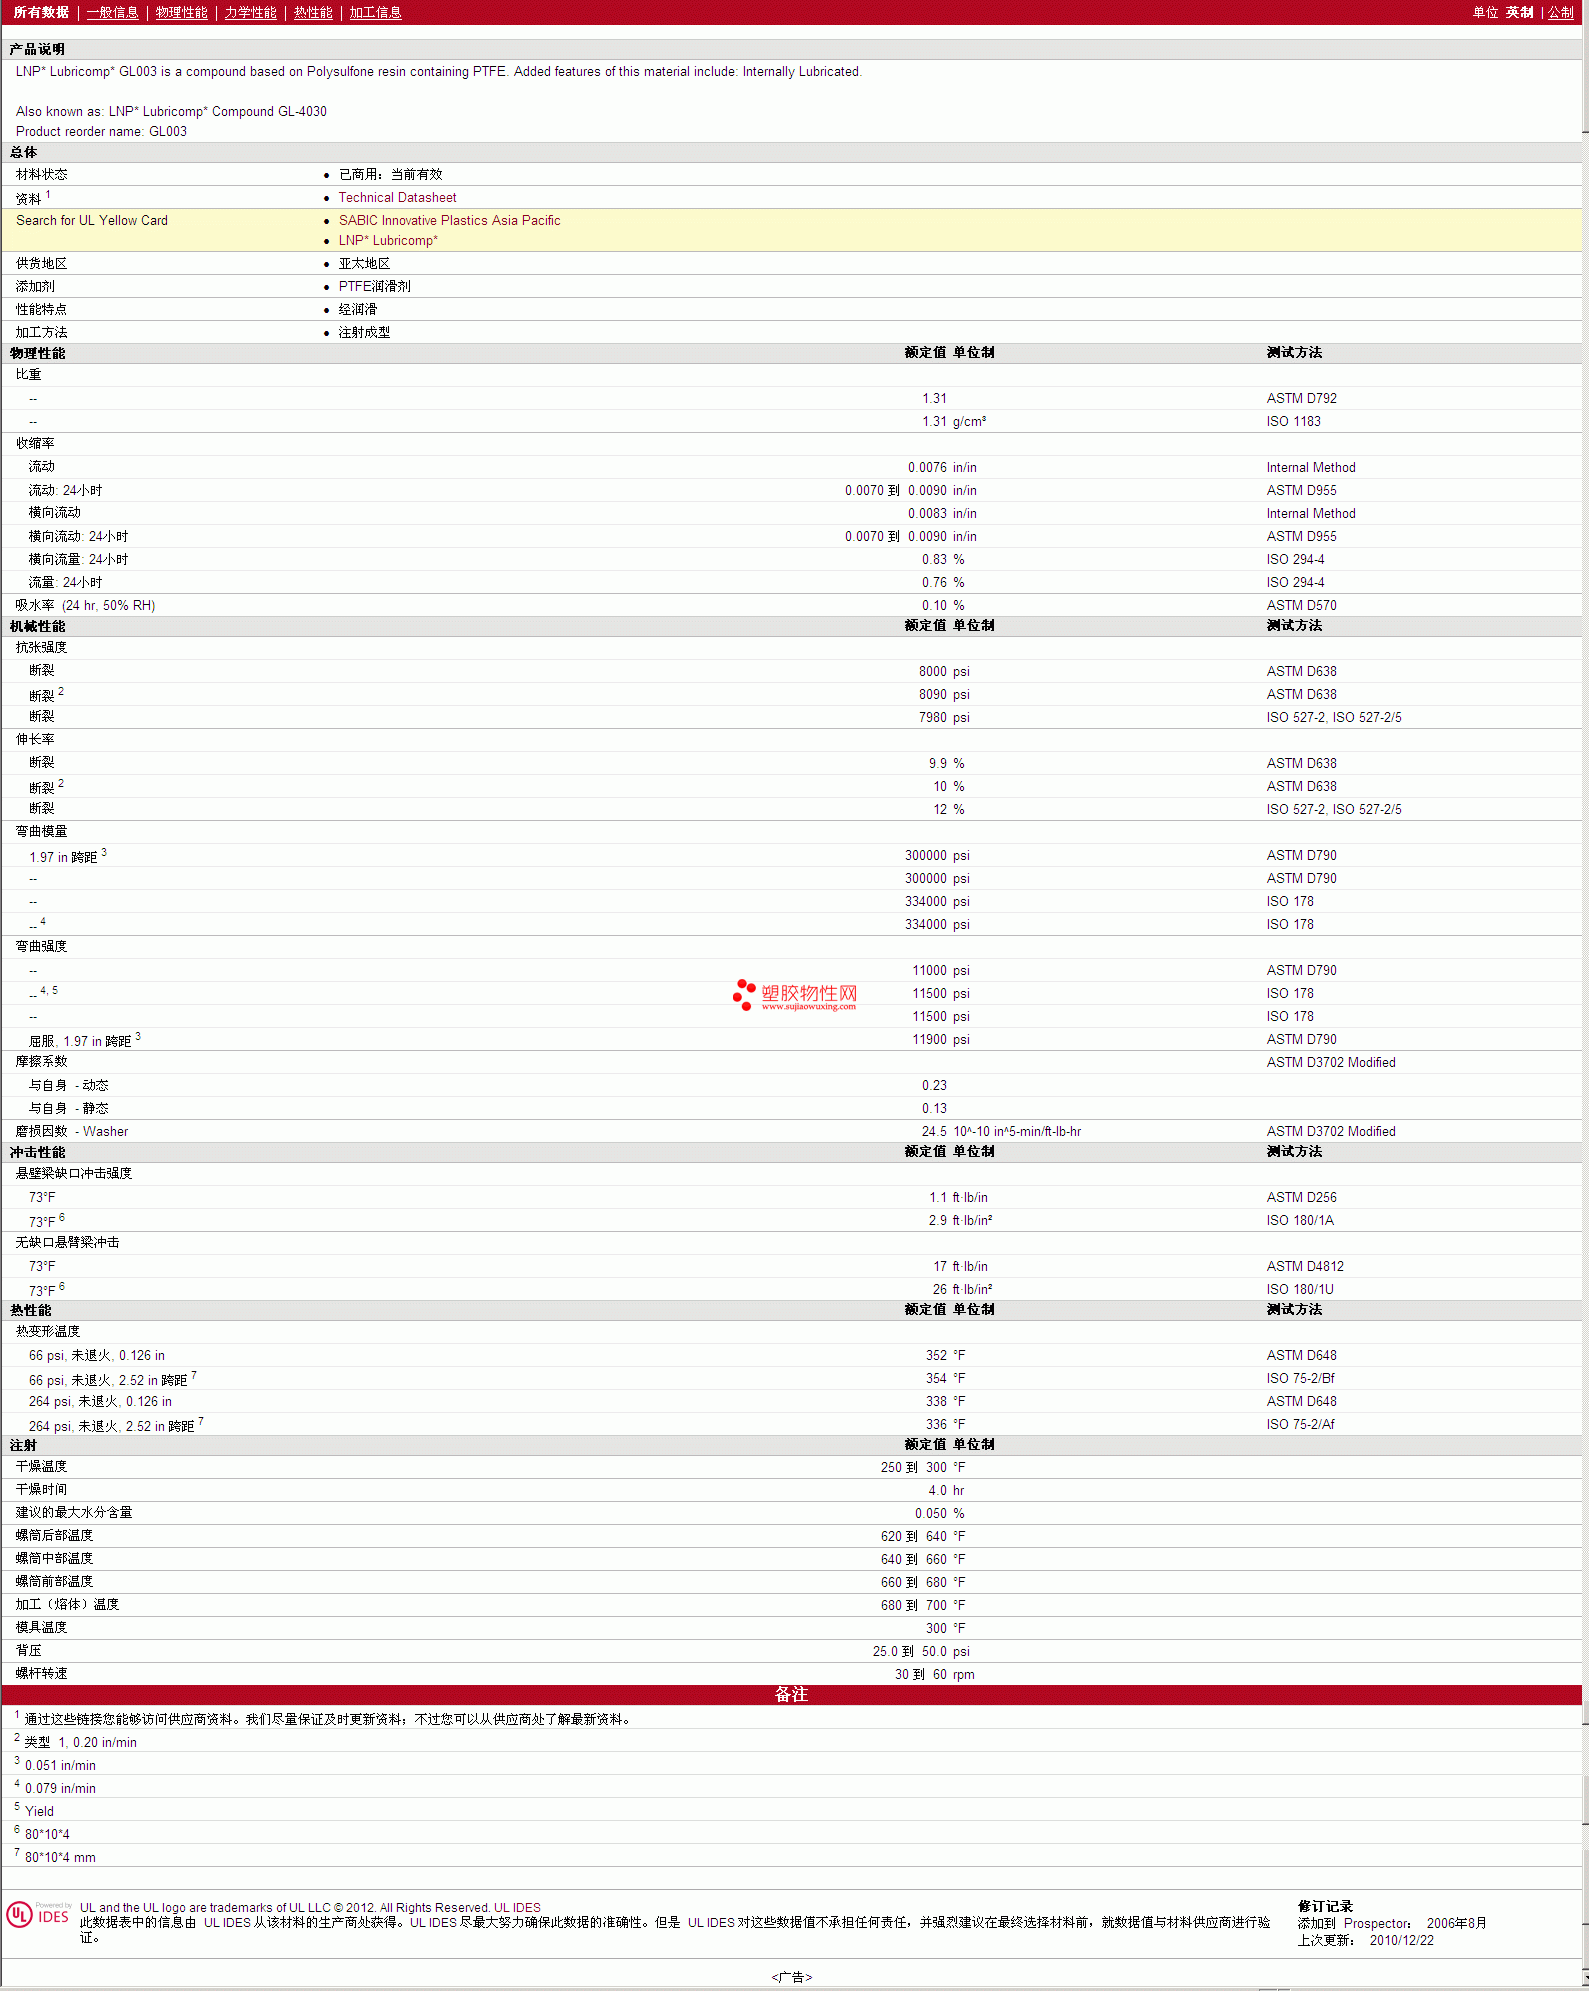Click the 悬壁梁缺口冲击强度 heading
The height and width of the screenshot is (1991, 1589).
(x=74, y=1173)
